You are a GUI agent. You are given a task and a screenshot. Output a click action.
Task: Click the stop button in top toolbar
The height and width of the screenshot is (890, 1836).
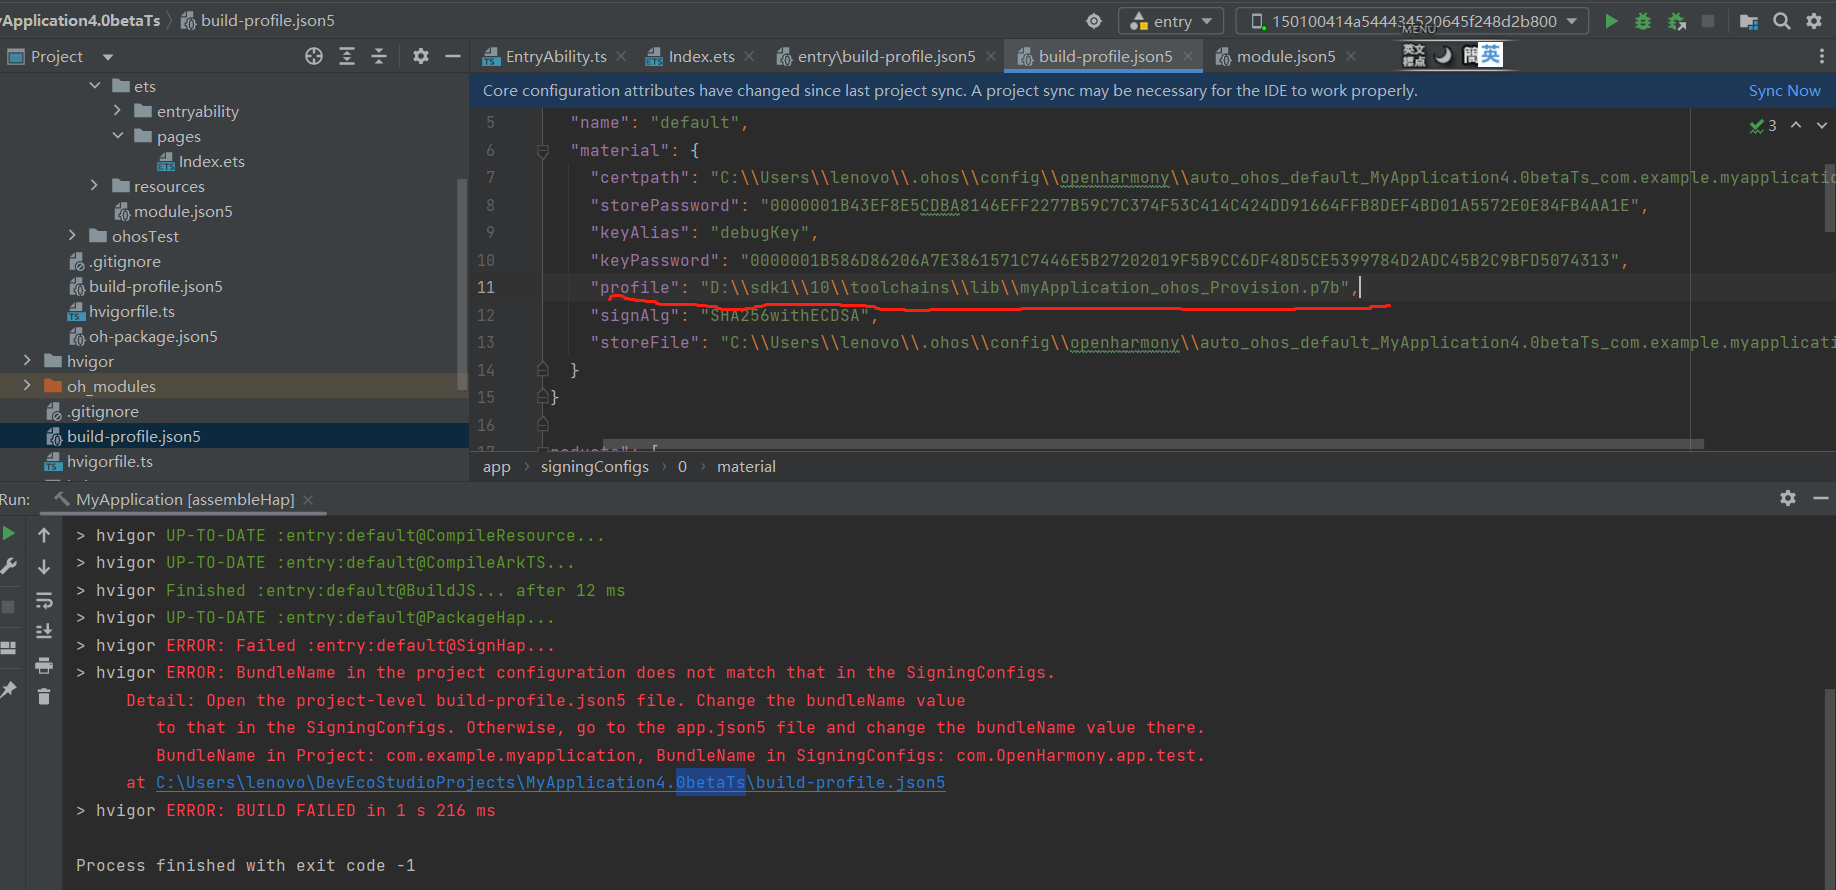[1708, 21]
